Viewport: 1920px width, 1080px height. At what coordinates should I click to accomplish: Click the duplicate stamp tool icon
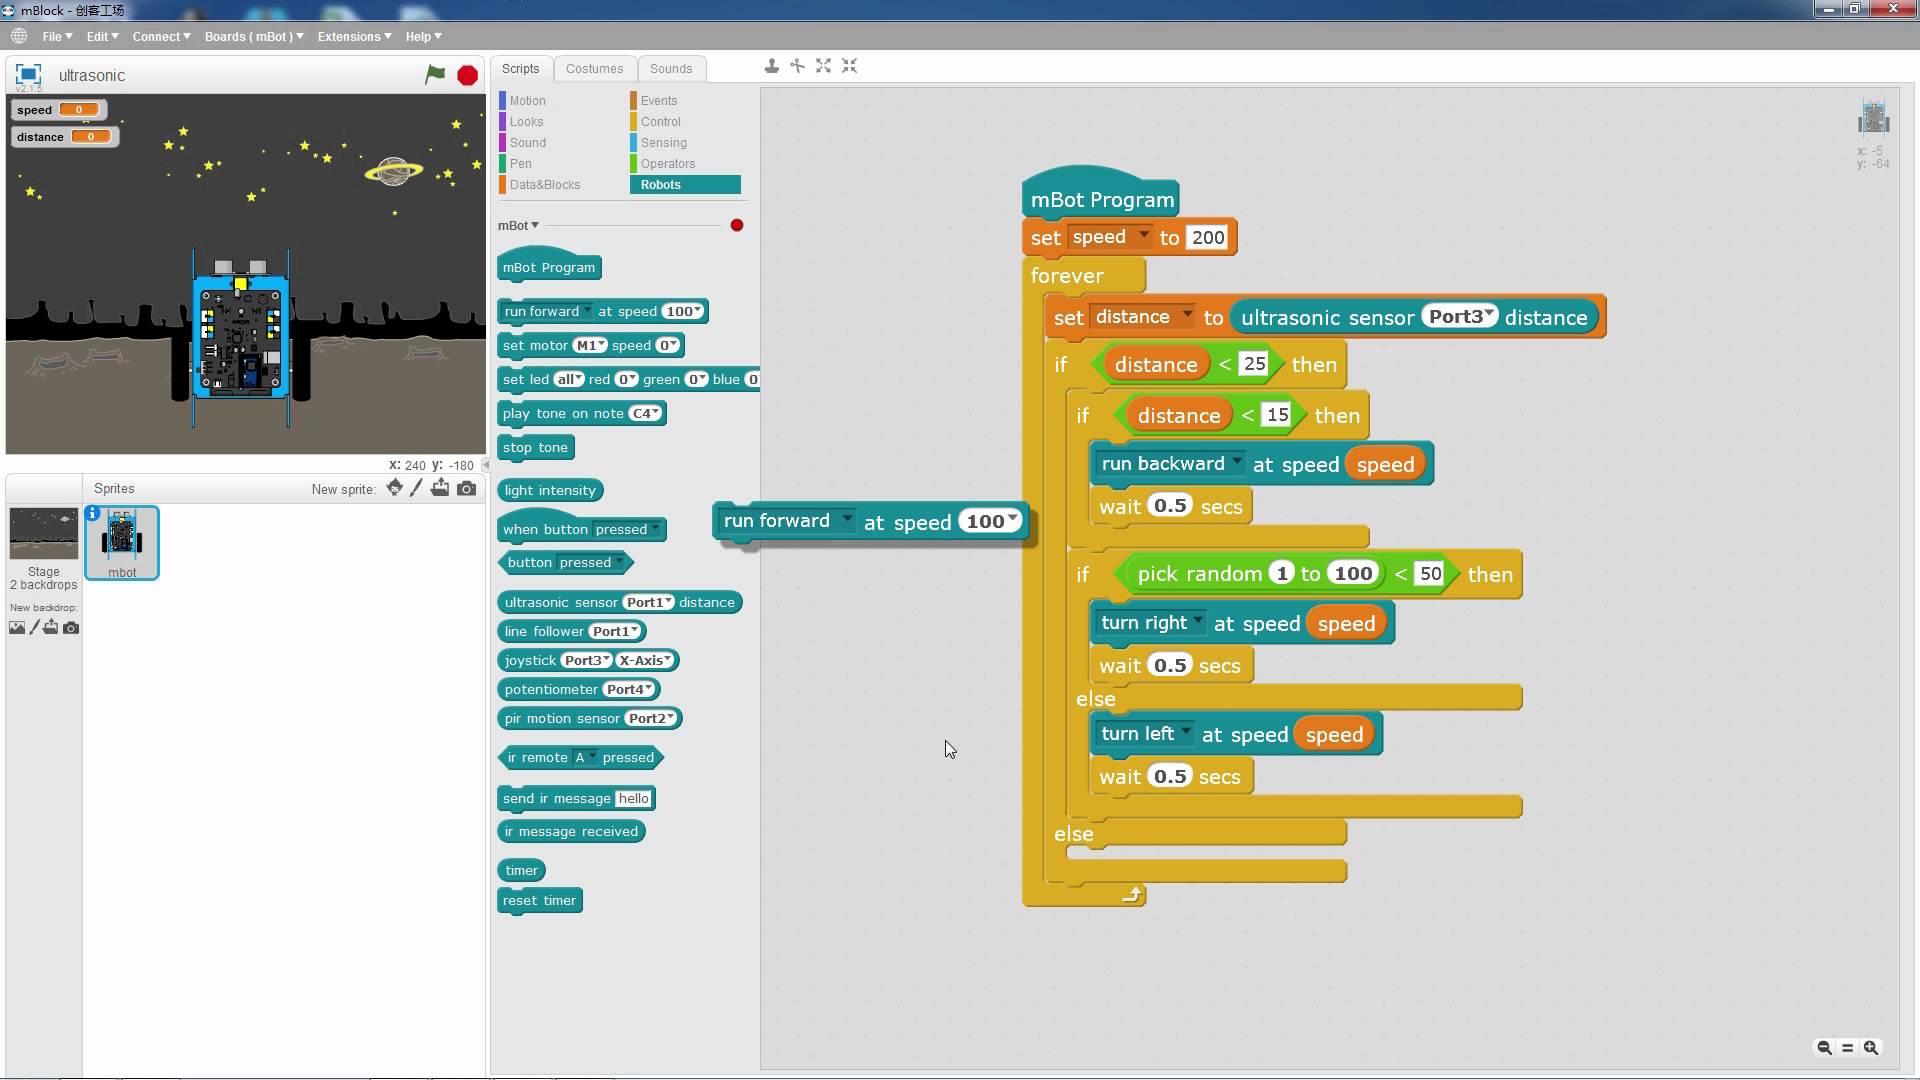(771, 66)
